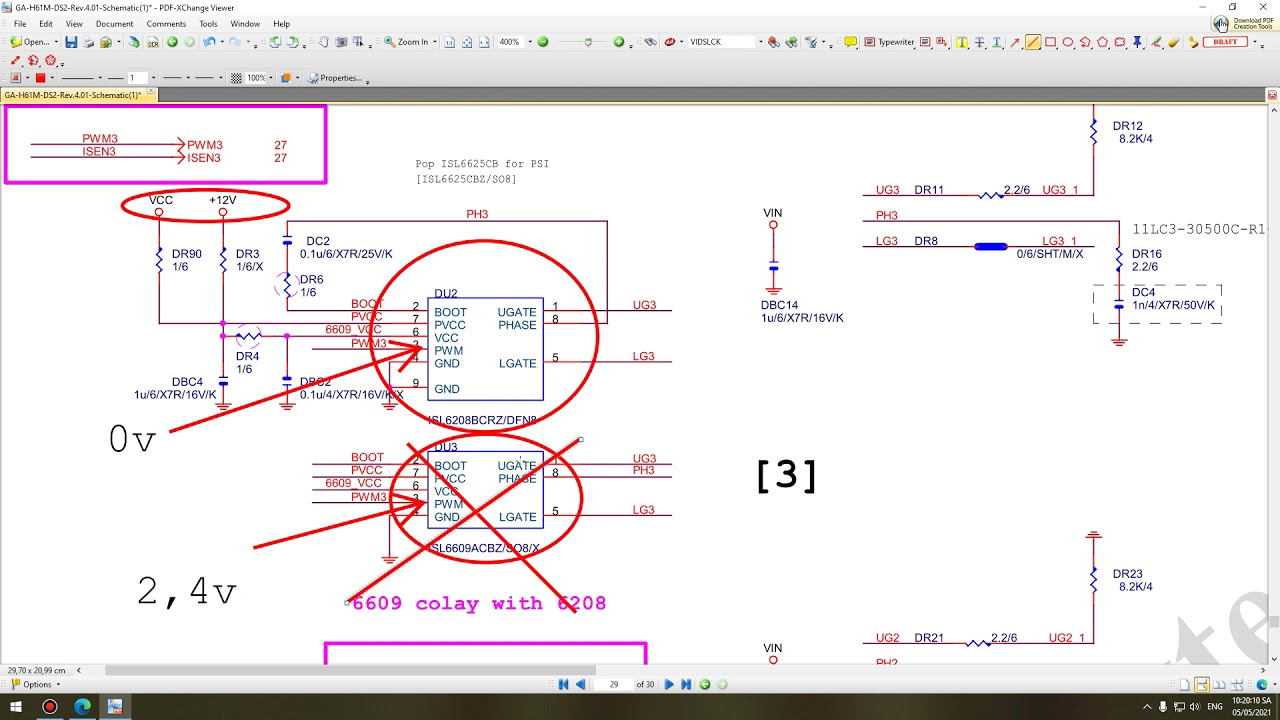Select the Snapshot camera tool

[x=341, y=42]
